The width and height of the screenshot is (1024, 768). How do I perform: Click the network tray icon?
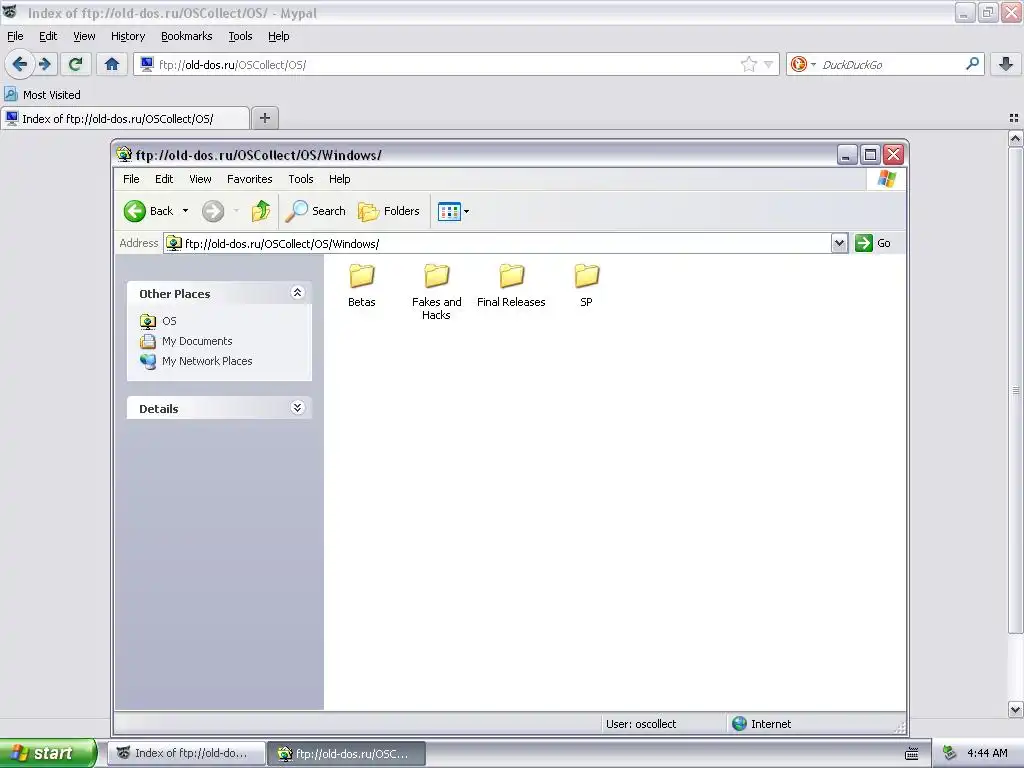click(950, 754)
